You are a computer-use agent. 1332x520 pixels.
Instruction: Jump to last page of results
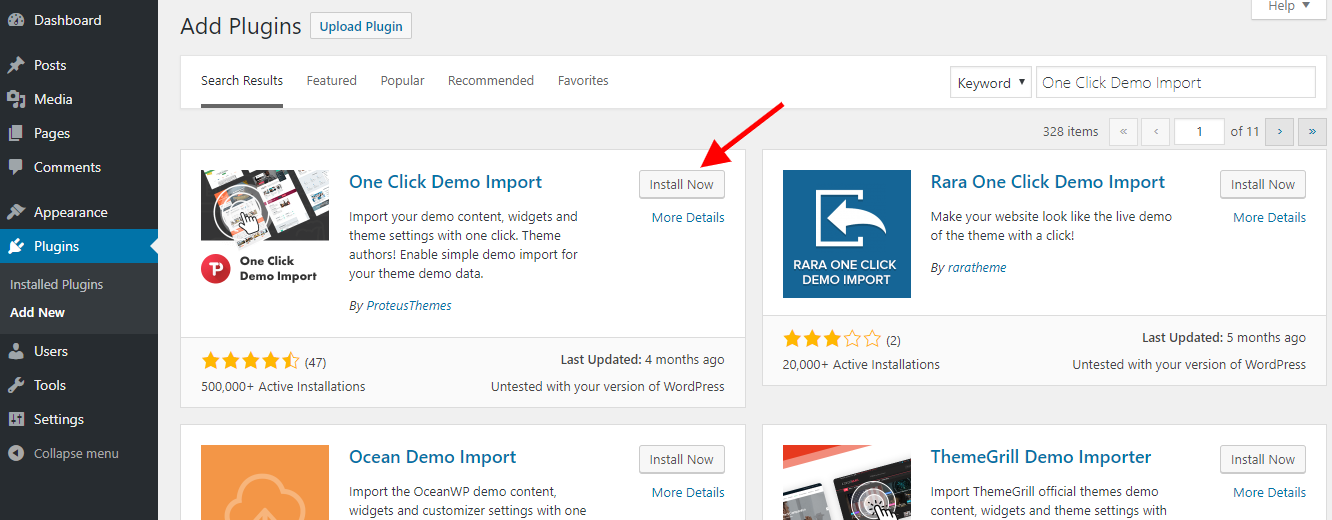(1311, 131)
